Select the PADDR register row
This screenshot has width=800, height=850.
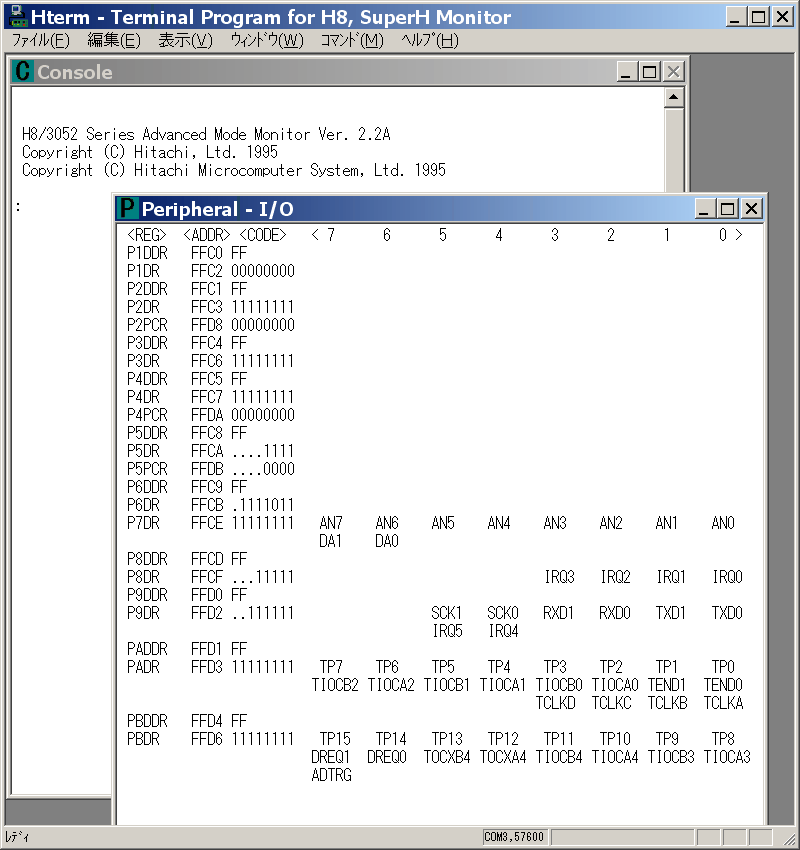point(187,649)
